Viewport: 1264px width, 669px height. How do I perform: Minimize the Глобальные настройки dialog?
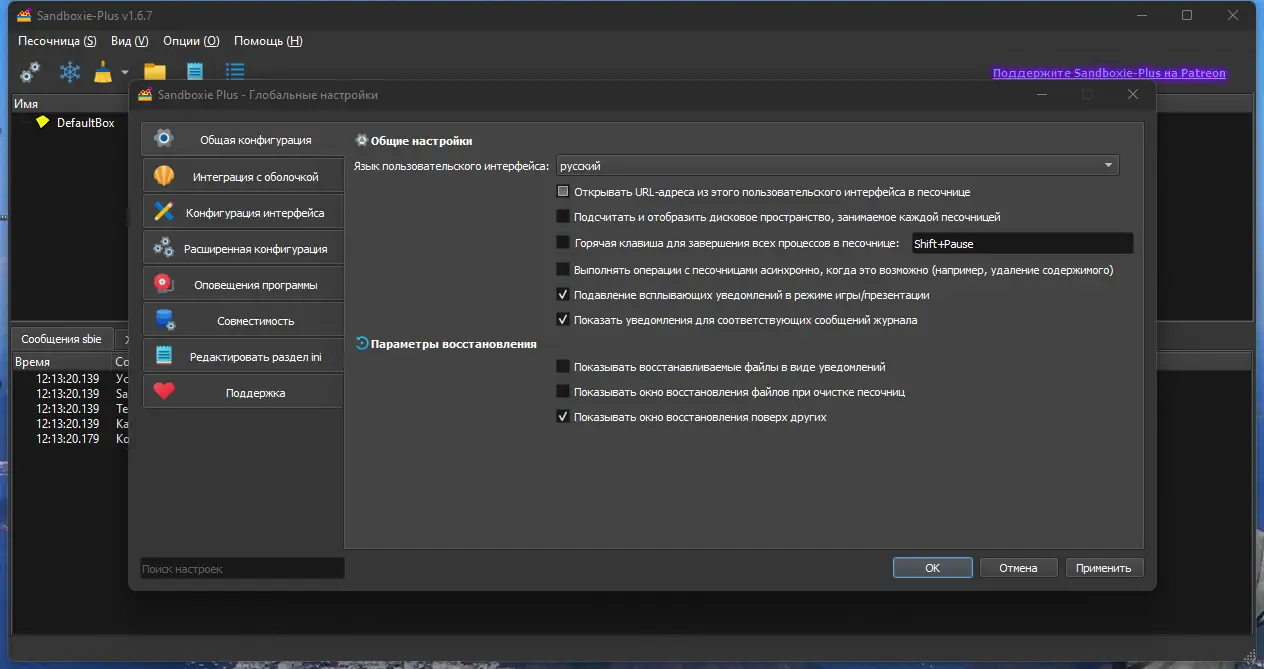coord(1042,94)
